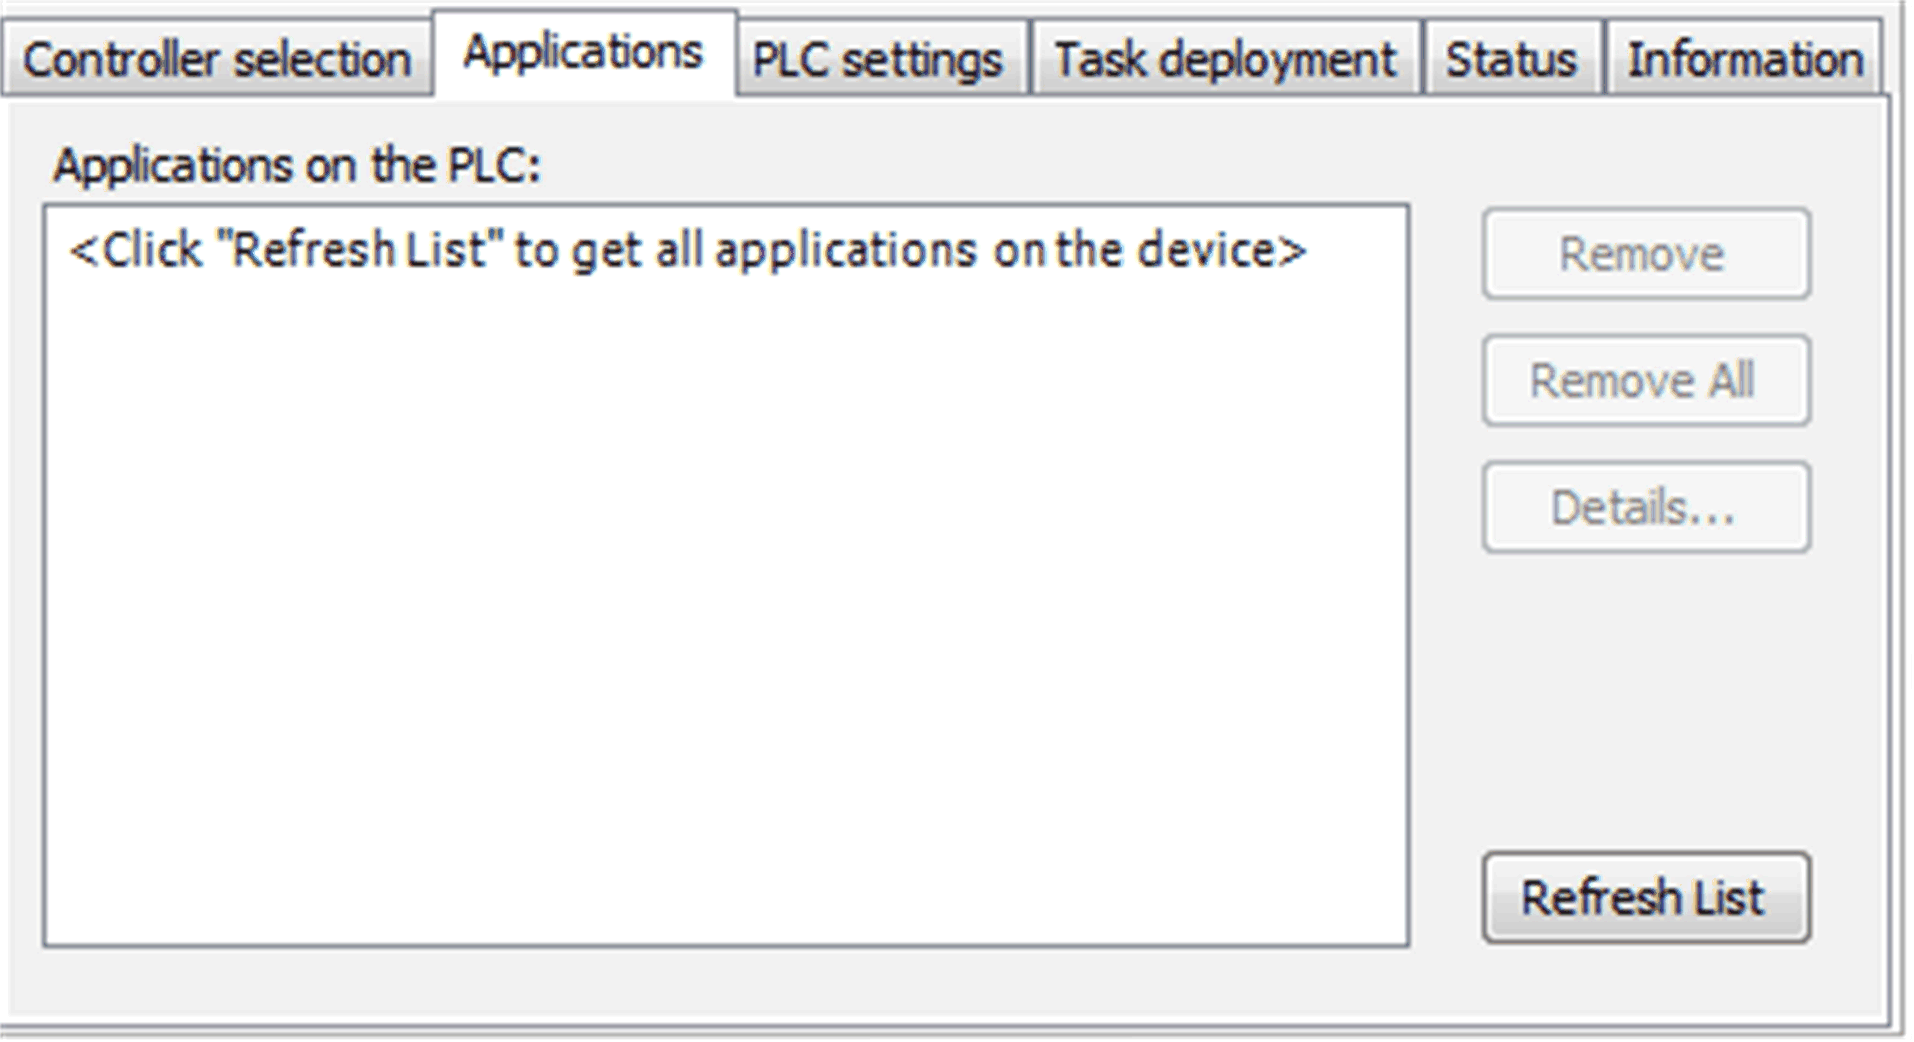Switch to the Controller selection tab

coord(217,60)
